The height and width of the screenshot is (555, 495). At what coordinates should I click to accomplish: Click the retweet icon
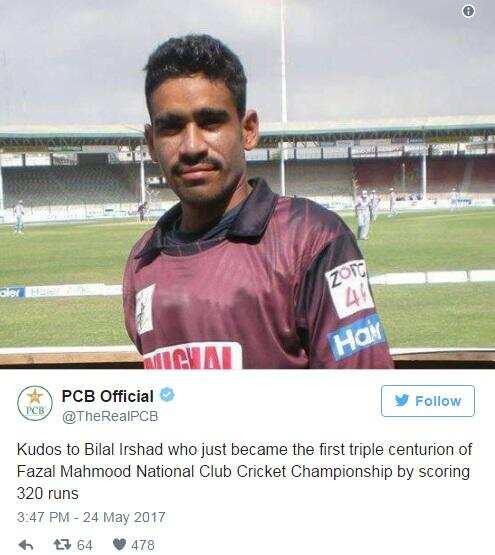[62, 544]
